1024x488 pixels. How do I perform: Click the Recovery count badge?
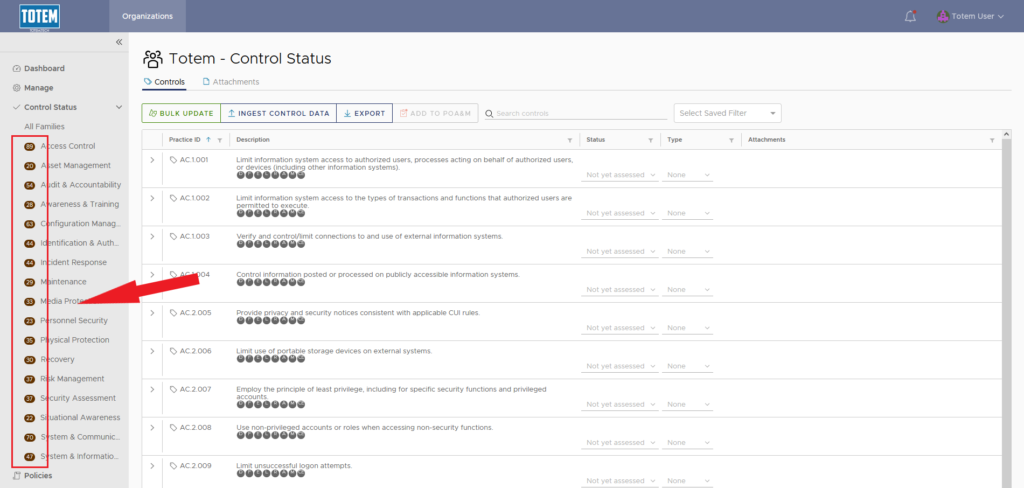[29, 360]
